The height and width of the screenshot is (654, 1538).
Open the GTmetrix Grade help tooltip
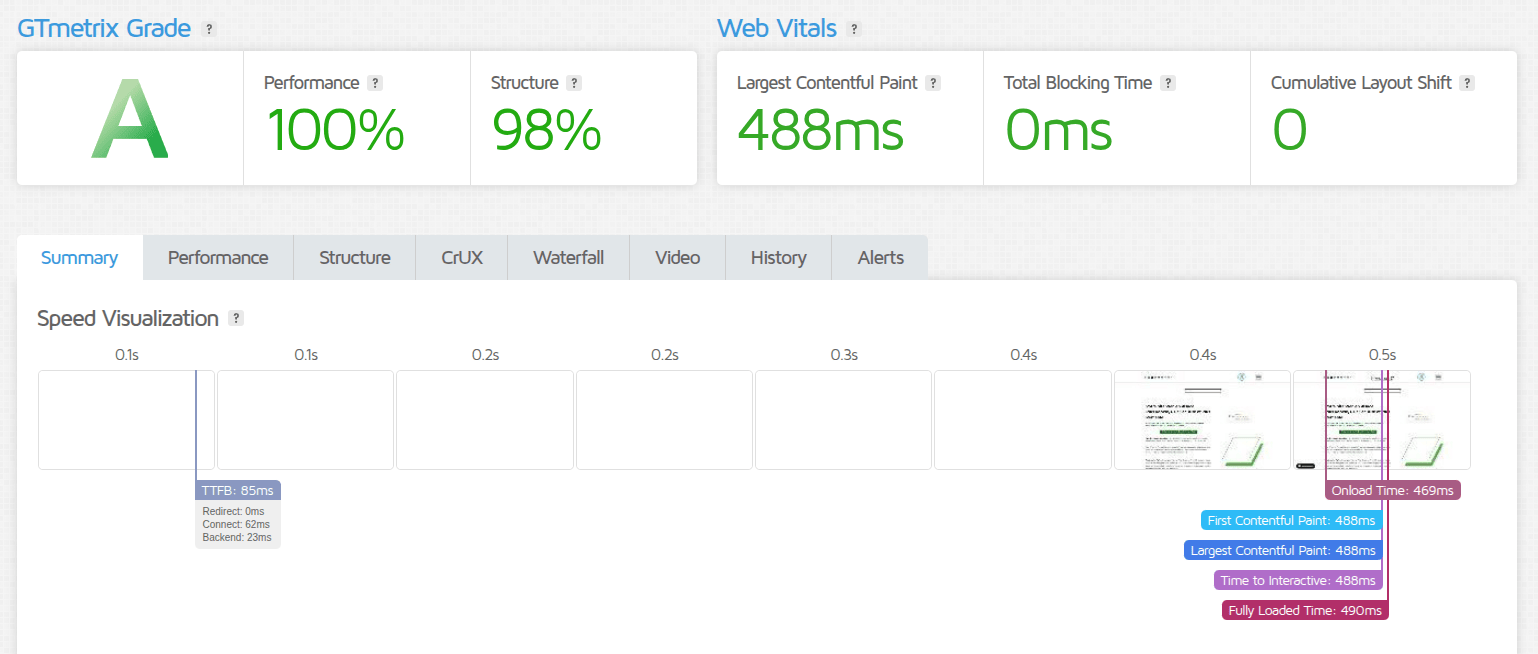pos(209,29)
